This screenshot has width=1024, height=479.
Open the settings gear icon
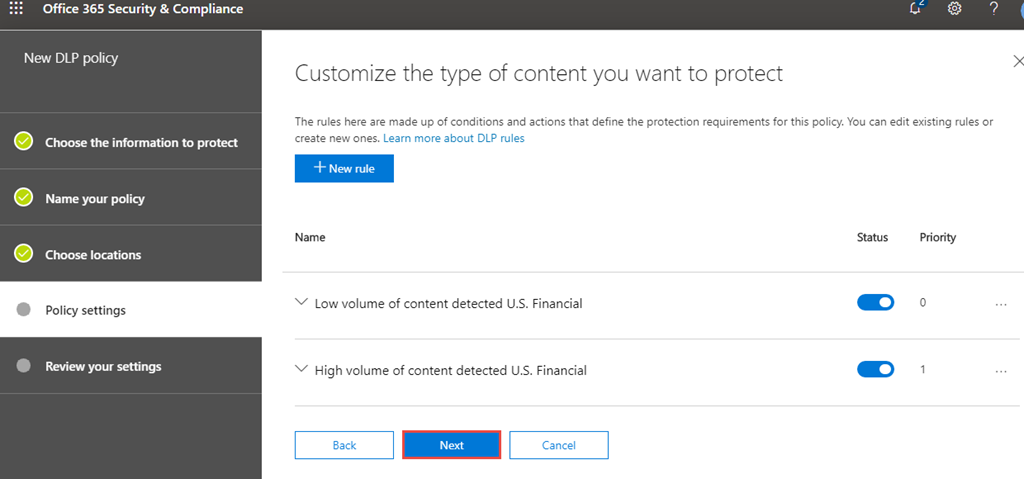[x=954, y=9]
